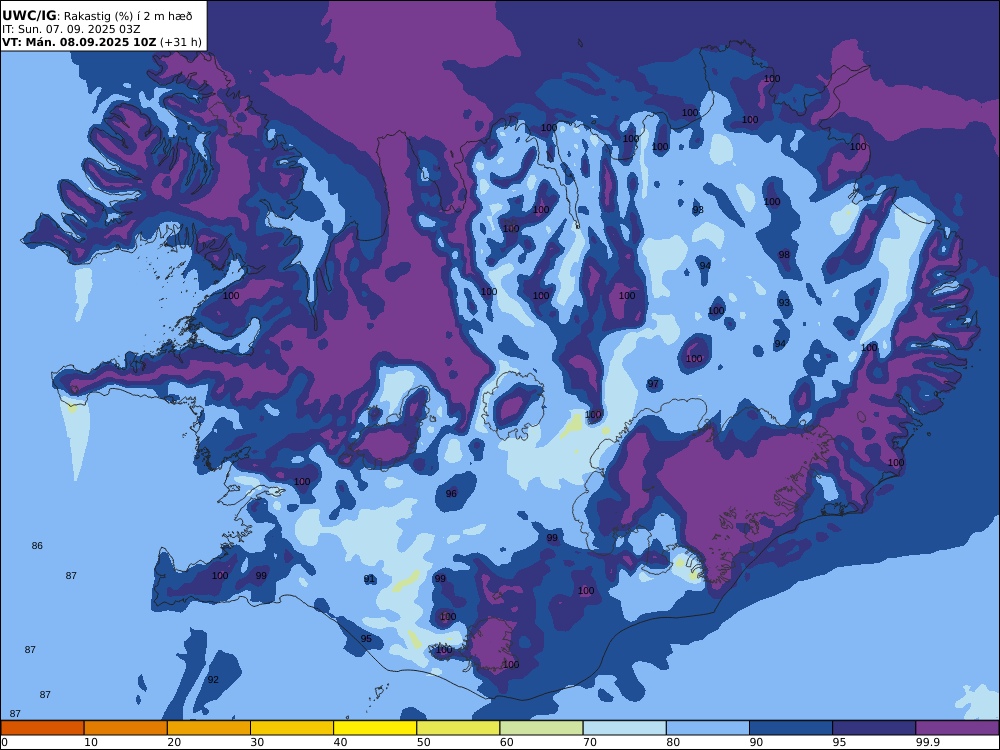The image size is (1000, 750).
Task: Click the initial time 'IT: Sun. 07. 09. 2025 03Z'
Action: click(71, 29)
